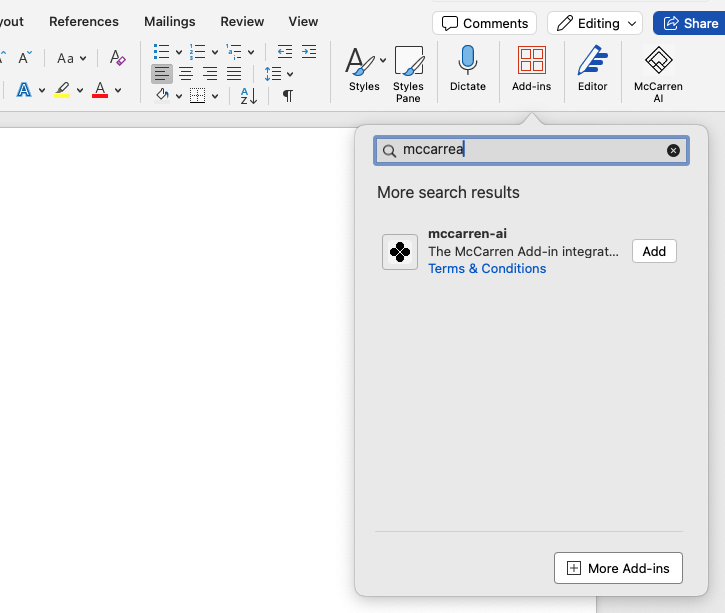Open the References tab
Screen dimensions: 725x613
pos(84,21)
